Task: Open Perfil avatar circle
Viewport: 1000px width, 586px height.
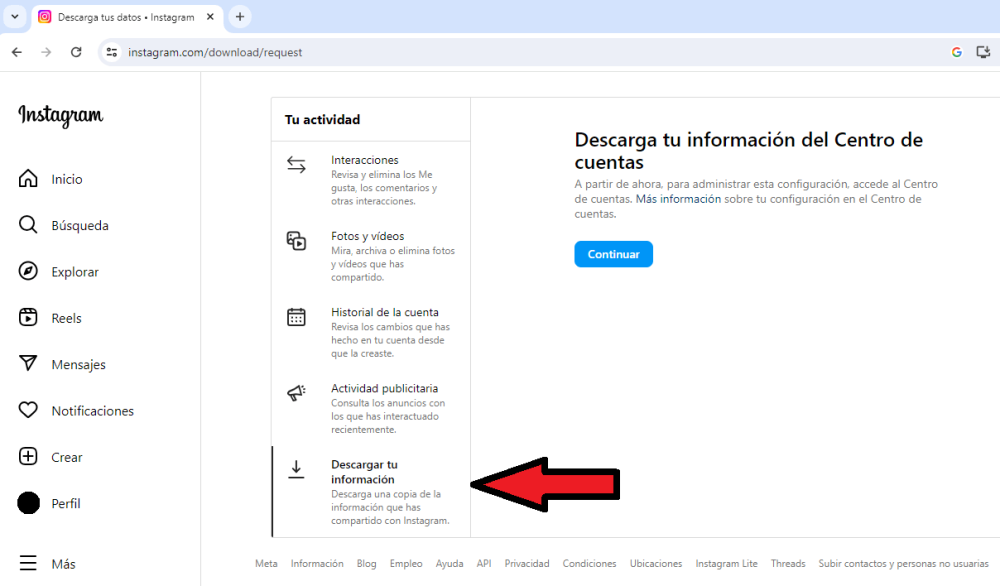Action: pyautogui.click(x=29, y=503)
